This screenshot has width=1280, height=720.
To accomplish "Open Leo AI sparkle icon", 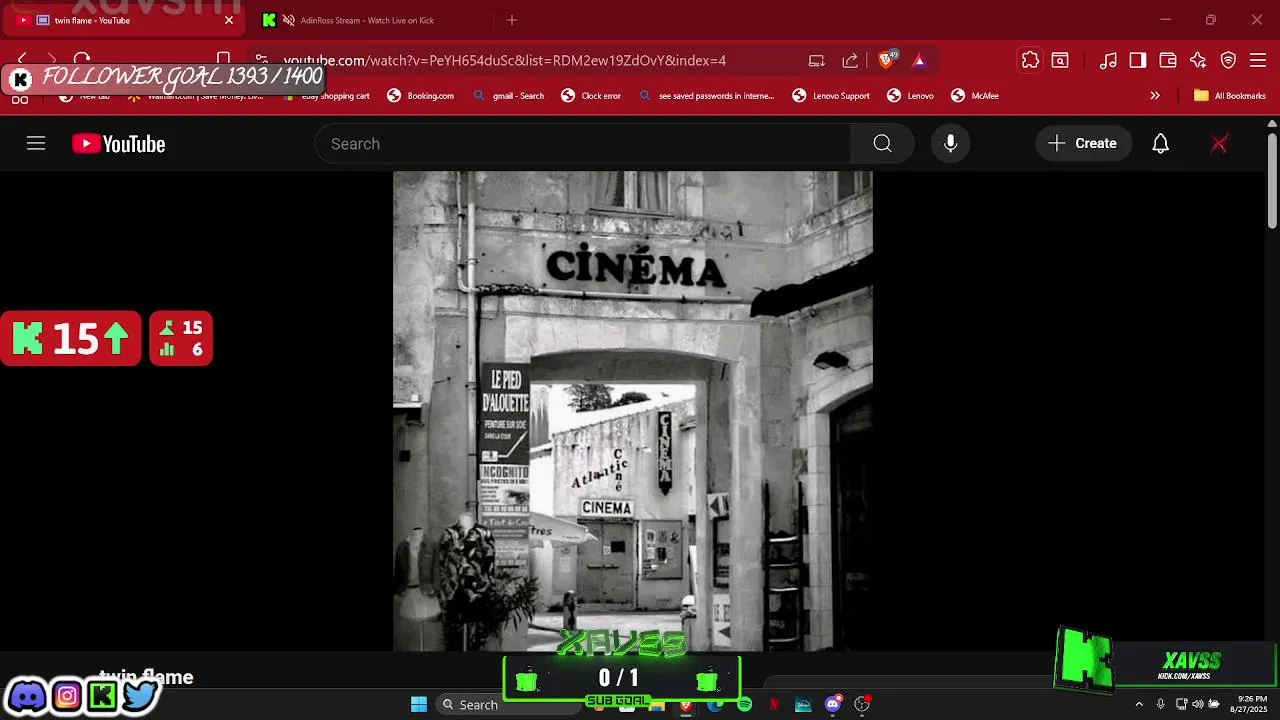I will point(1198,61).
